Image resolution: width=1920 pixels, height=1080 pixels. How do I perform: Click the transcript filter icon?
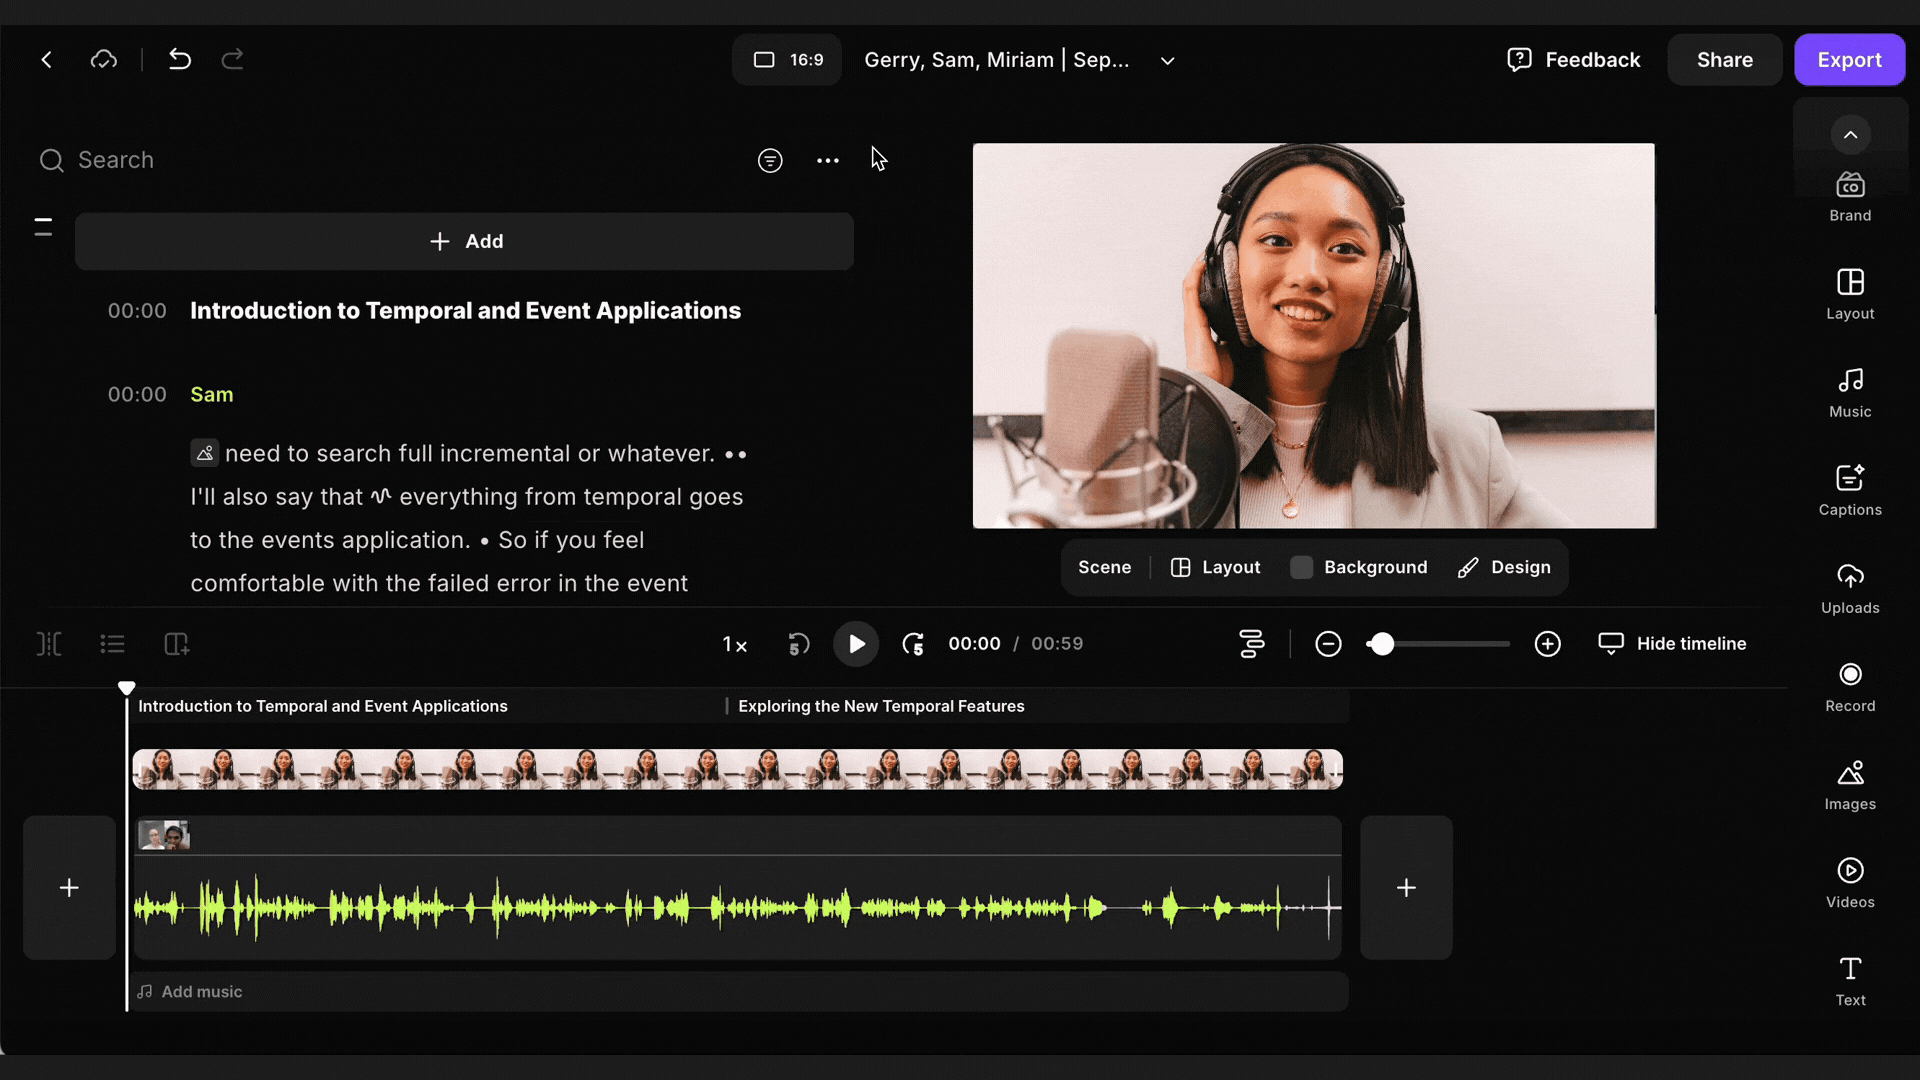(x=769, y=160)
